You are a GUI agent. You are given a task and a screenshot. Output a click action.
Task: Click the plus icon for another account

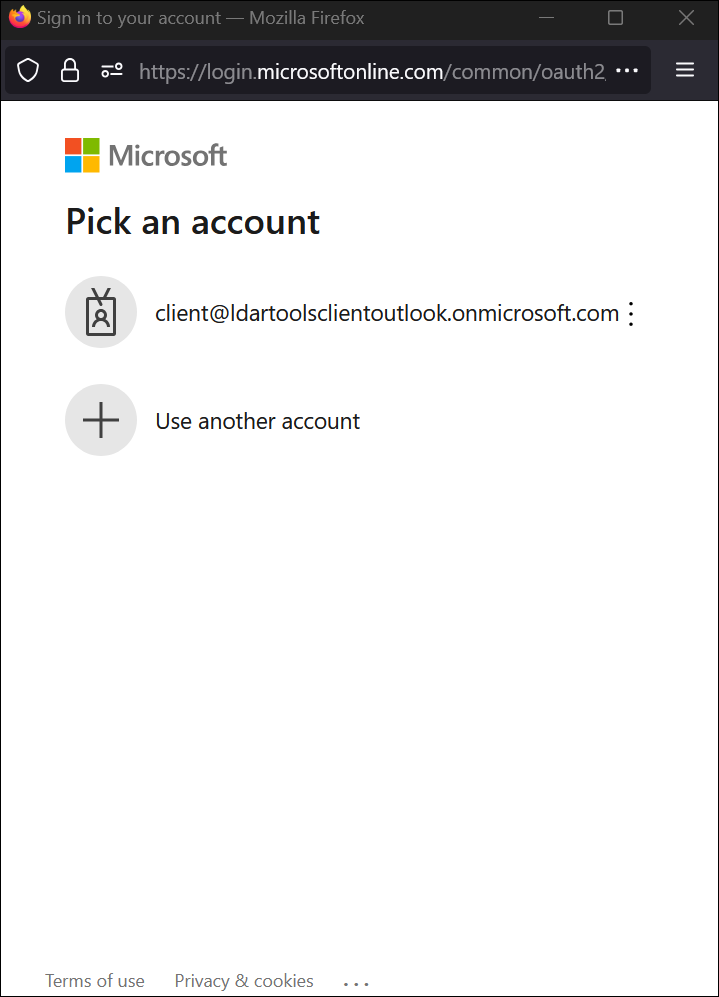101,420
